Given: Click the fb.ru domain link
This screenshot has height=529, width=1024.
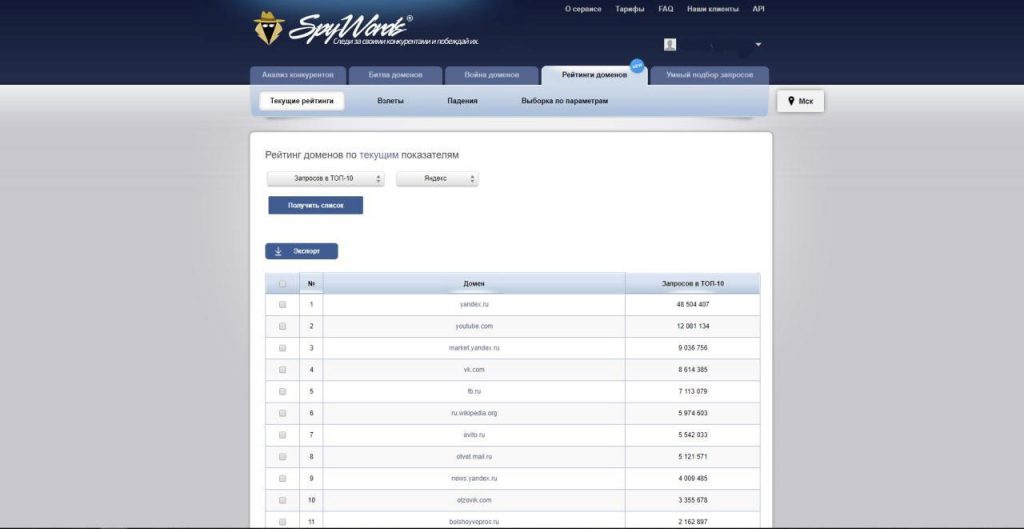Looking at the screenshot, I should click(473, 391).
